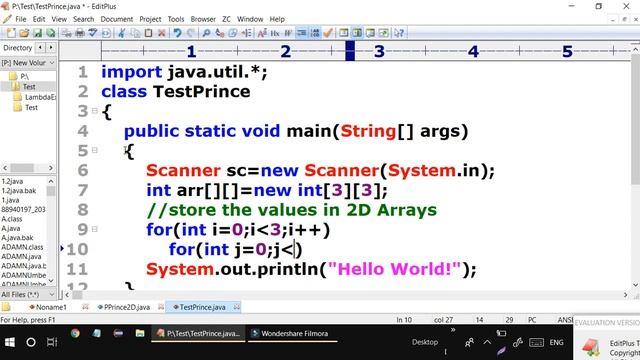
Task: Open the All Files filter dropdown
Action: click(28, 294)
